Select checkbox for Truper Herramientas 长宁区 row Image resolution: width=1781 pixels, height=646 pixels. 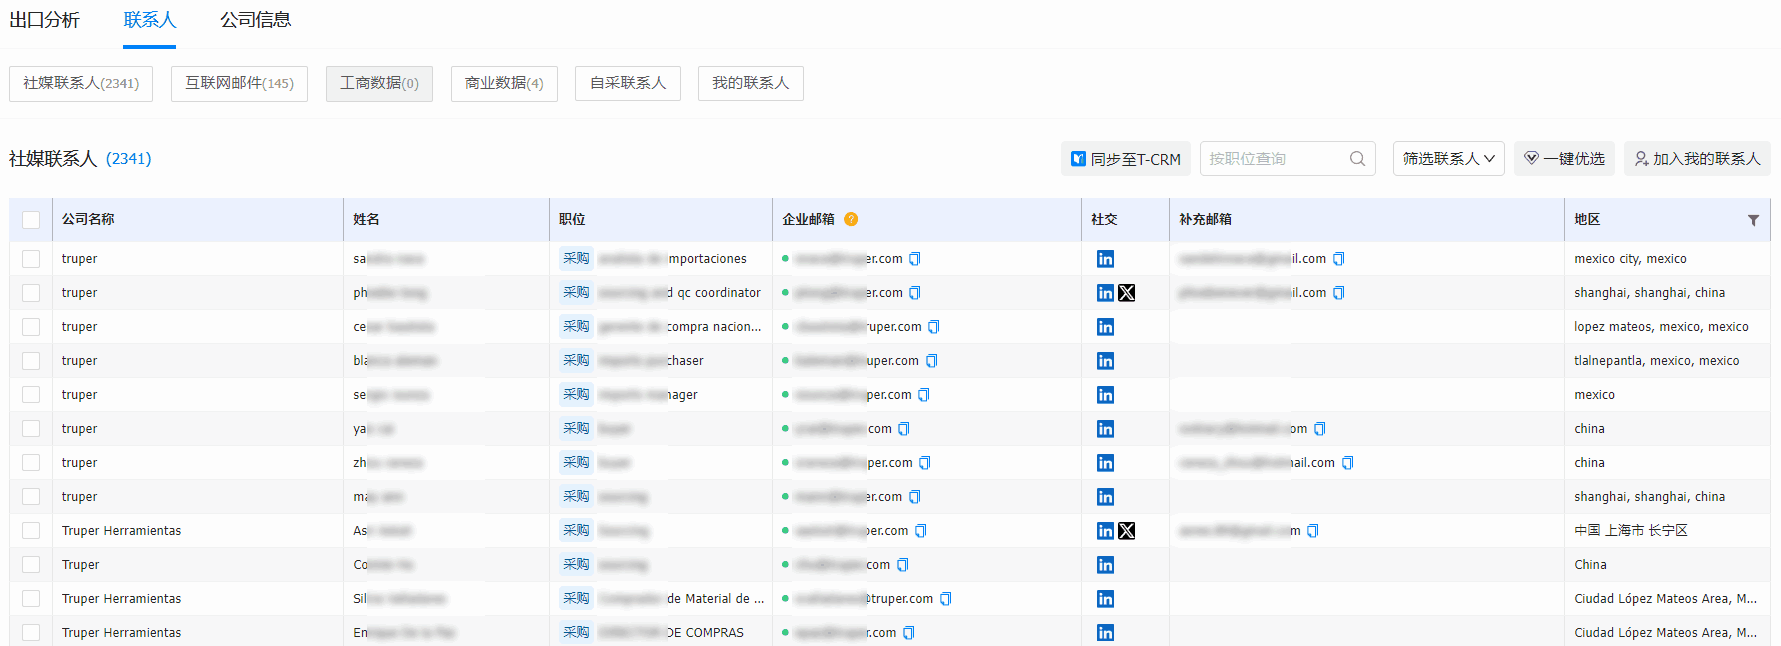[31, 531]
